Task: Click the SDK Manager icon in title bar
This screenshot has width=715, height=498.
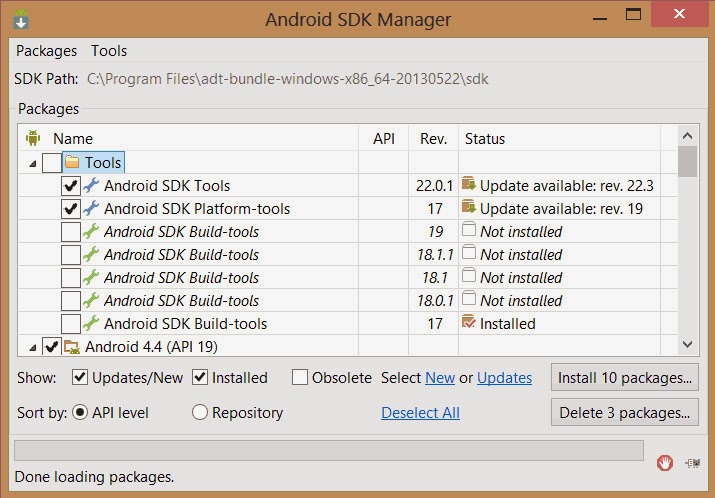Action: 21,19
